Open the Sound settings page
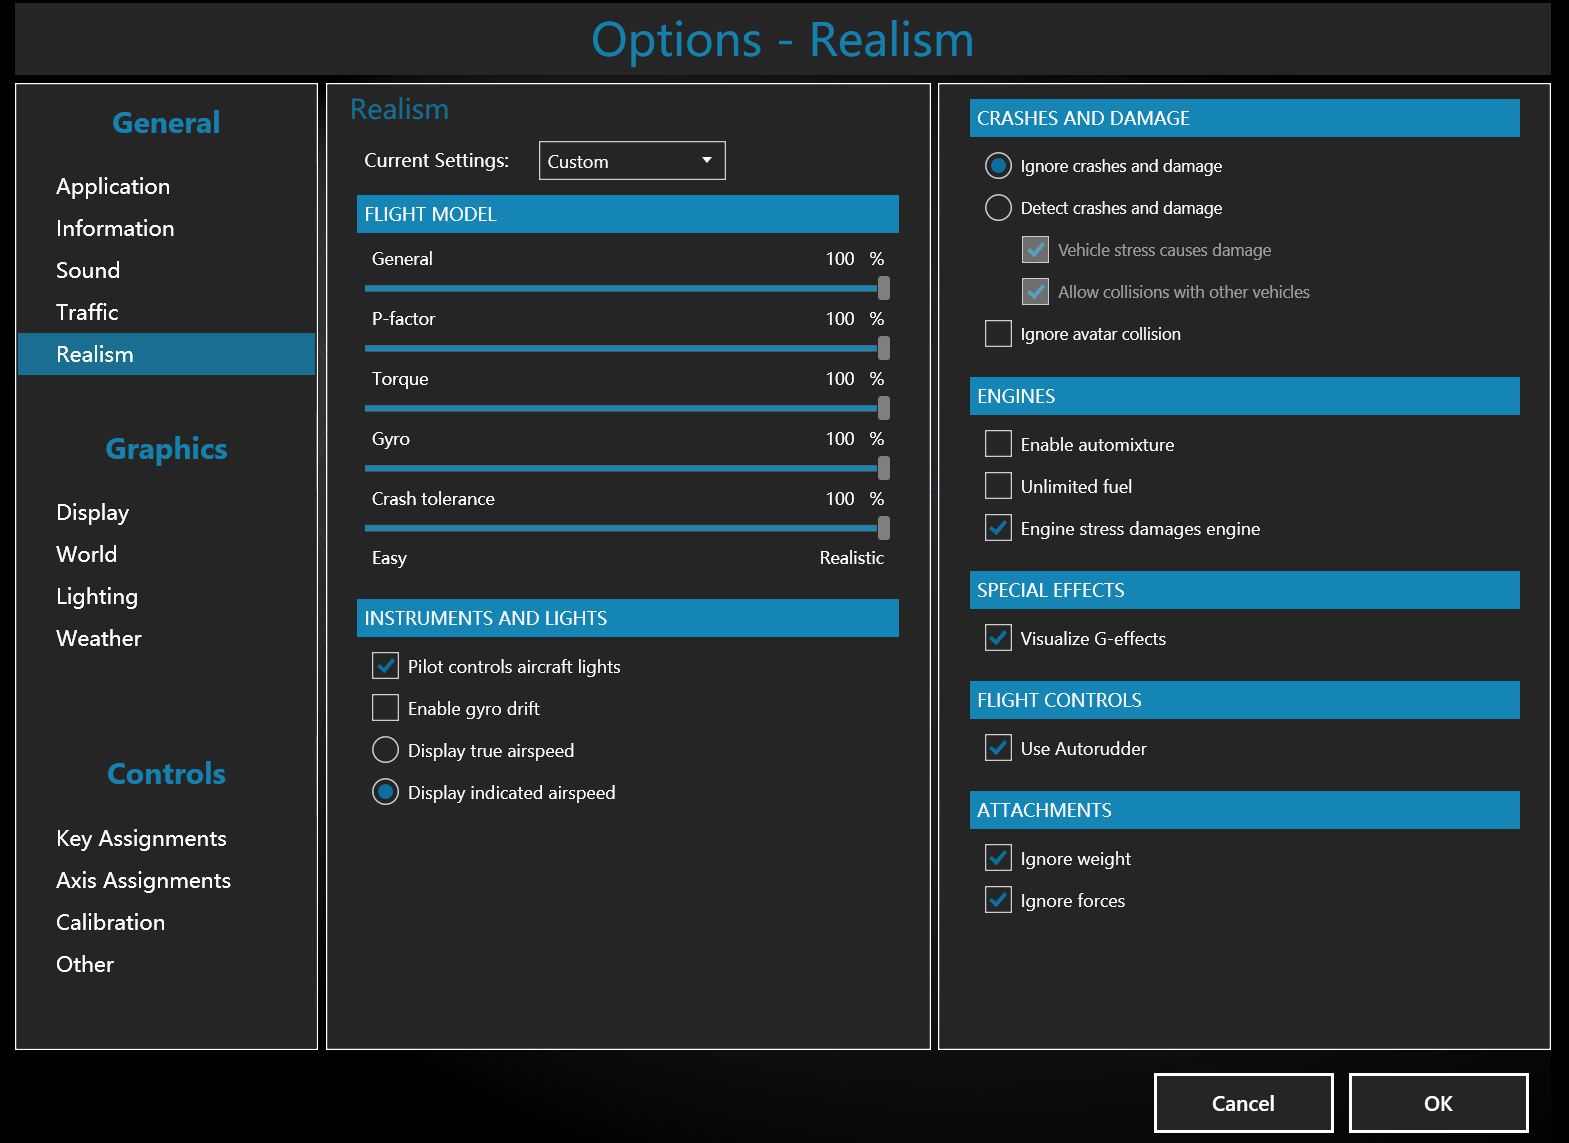Image resolution: width=1569 pixels, height=1143 pixels. point(88,270)
